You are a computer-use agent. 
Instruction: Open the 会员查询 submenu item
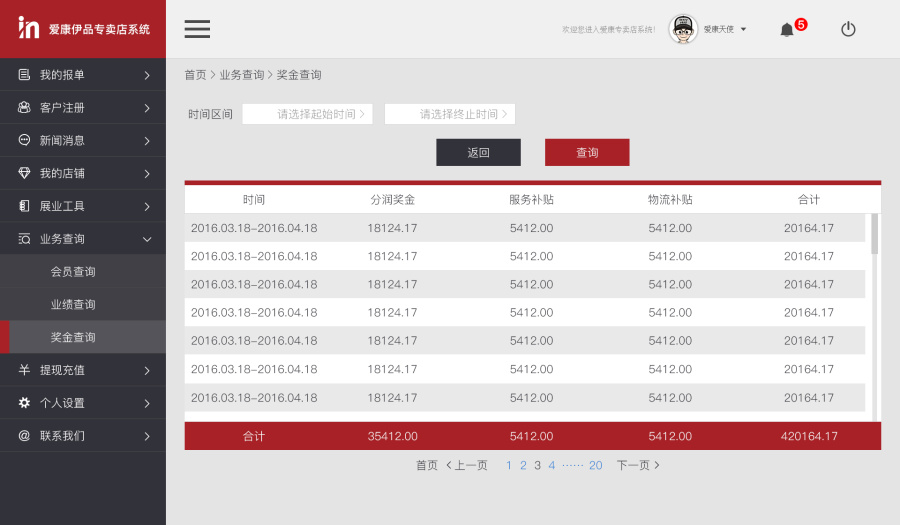[x=83, y=271]
